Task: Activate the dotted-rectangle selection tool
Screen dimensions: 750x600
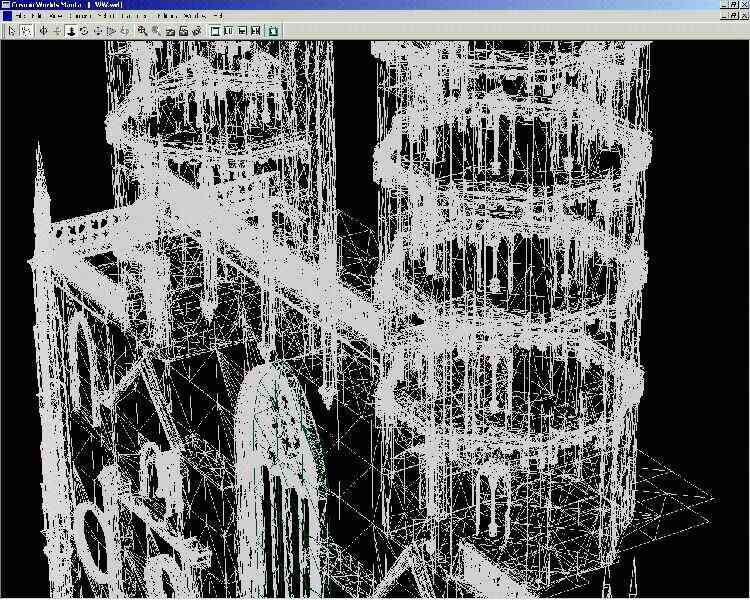Action: (x=26, y=31)
